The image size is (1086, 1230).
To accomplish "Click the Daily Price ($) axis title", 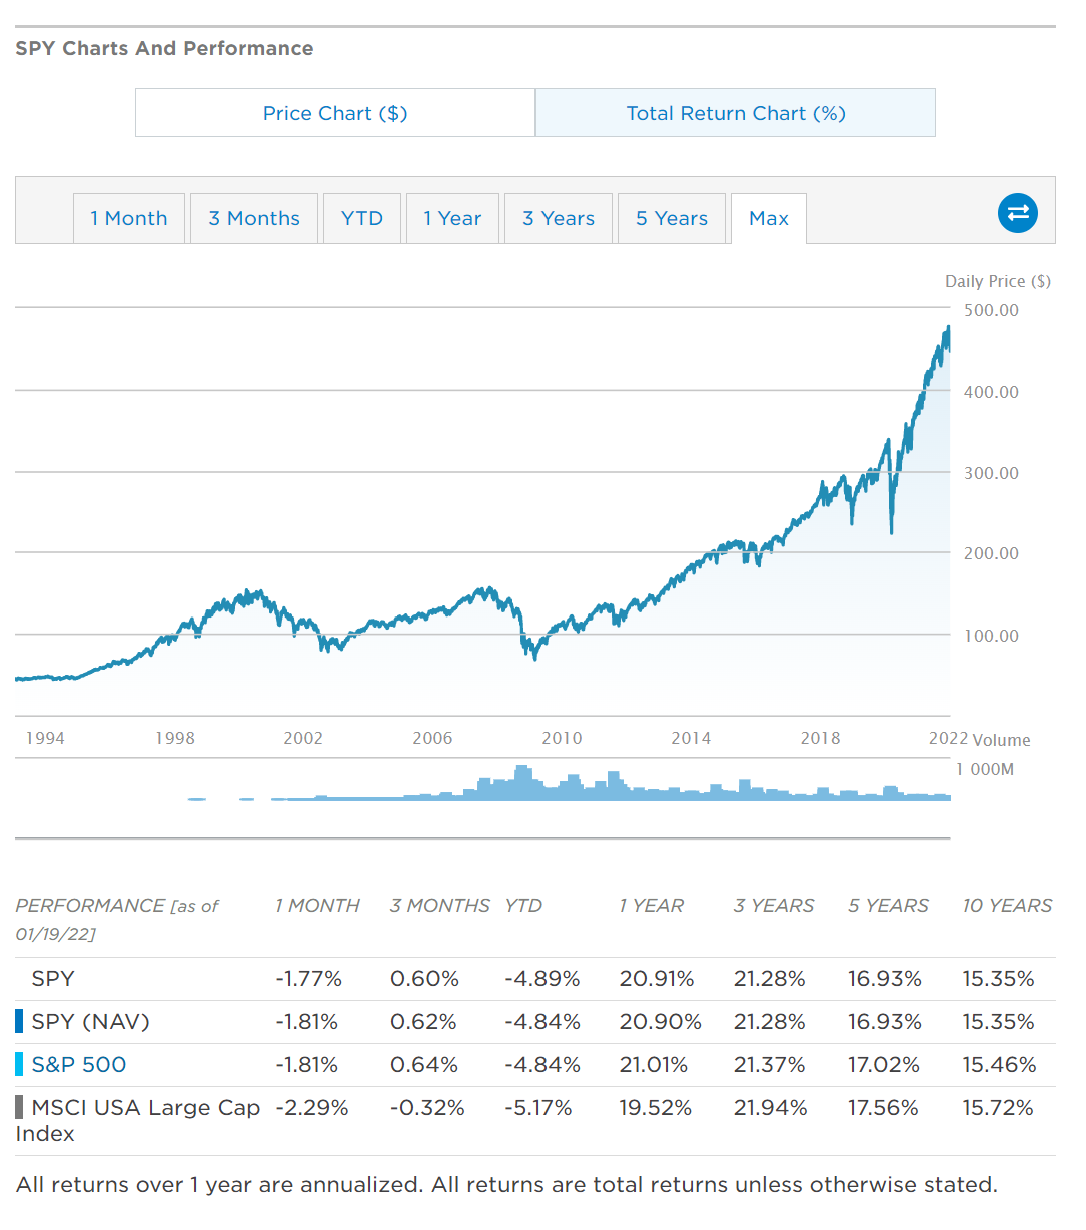I will tap(998, 281).
